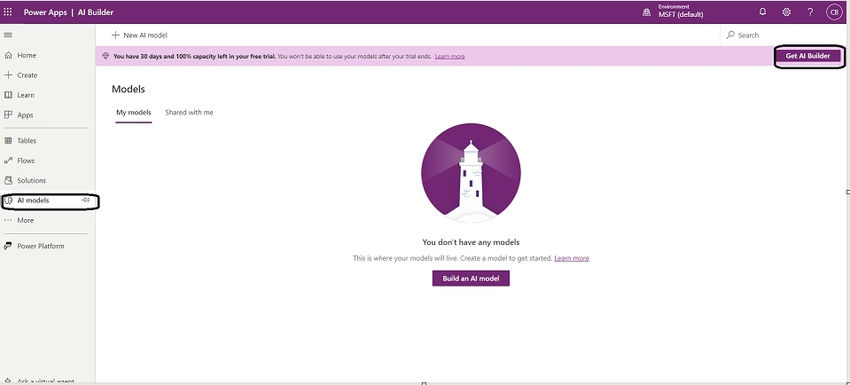Unpin AI models using the pin icon
Screen dimensions: 850x385
pyautogui.click(x=86, y=200)
